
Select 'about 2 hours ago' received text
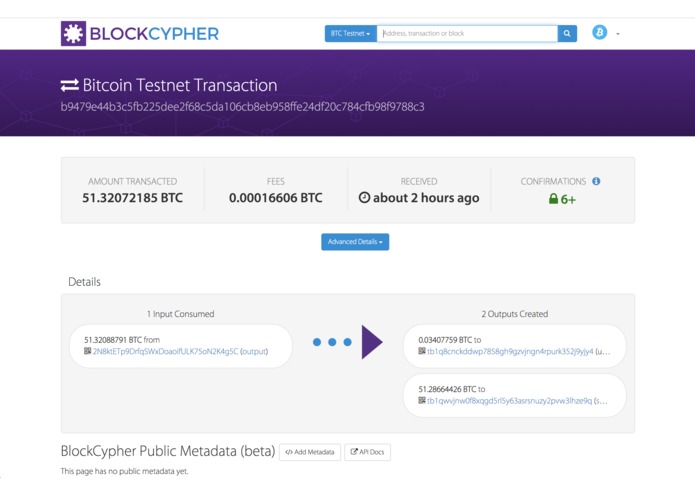(426, 198)
